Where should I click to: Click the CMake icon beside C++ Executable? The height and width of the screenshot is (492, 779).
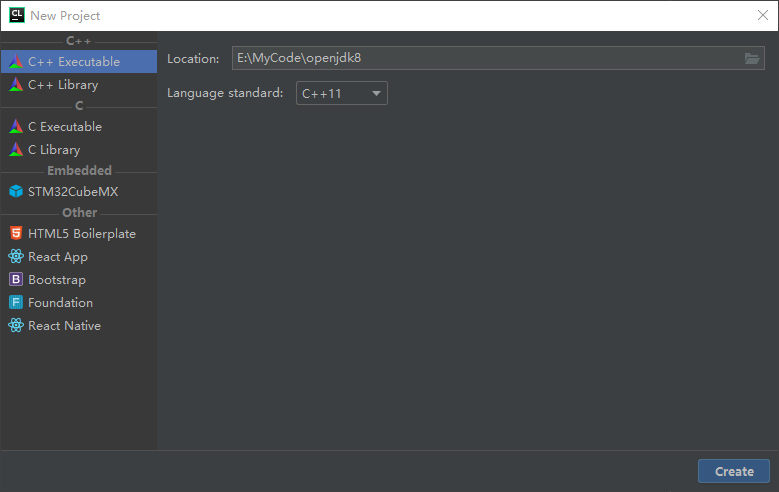pyautogui.click(x=16, y=62)
